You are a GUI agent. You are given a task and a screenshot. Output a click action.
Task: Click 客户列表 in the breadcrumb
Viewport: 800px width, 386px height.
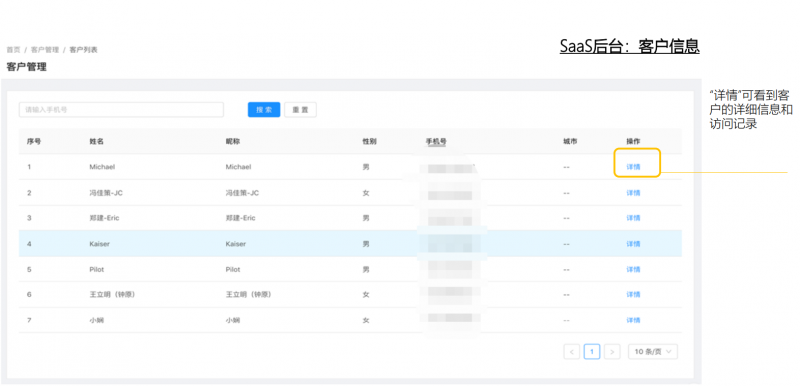pyautogui.click(x=83, y=49)
